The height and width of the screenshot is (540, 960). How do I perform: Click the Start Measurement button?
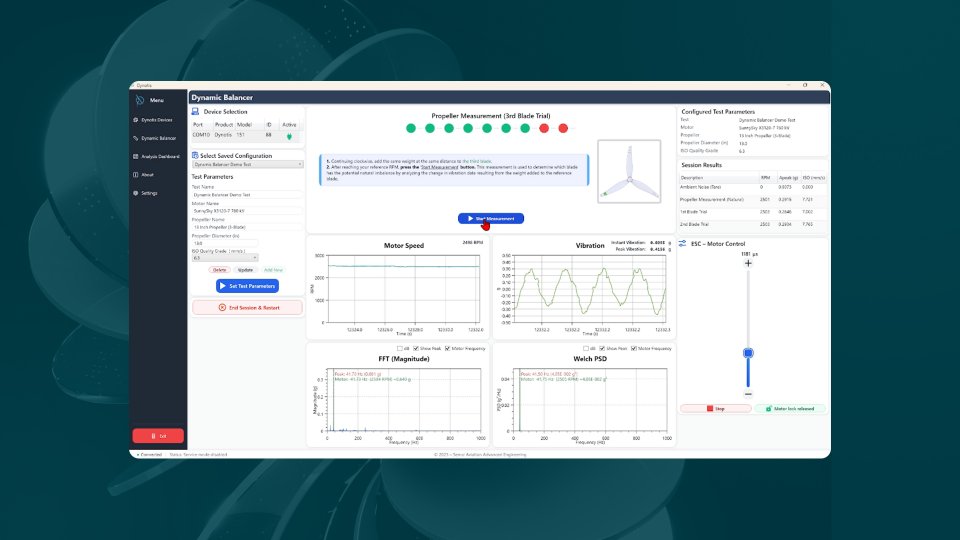491,219
